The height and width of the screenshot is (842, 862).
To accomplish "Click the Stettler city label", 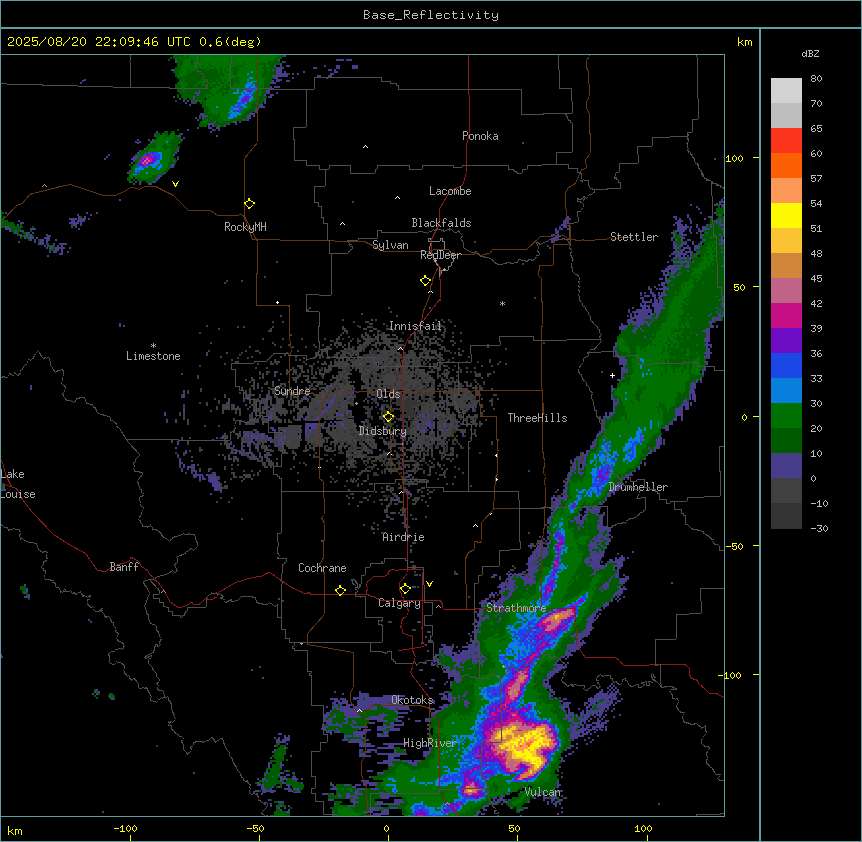I will pyautogui.click(x=634, y=237).
